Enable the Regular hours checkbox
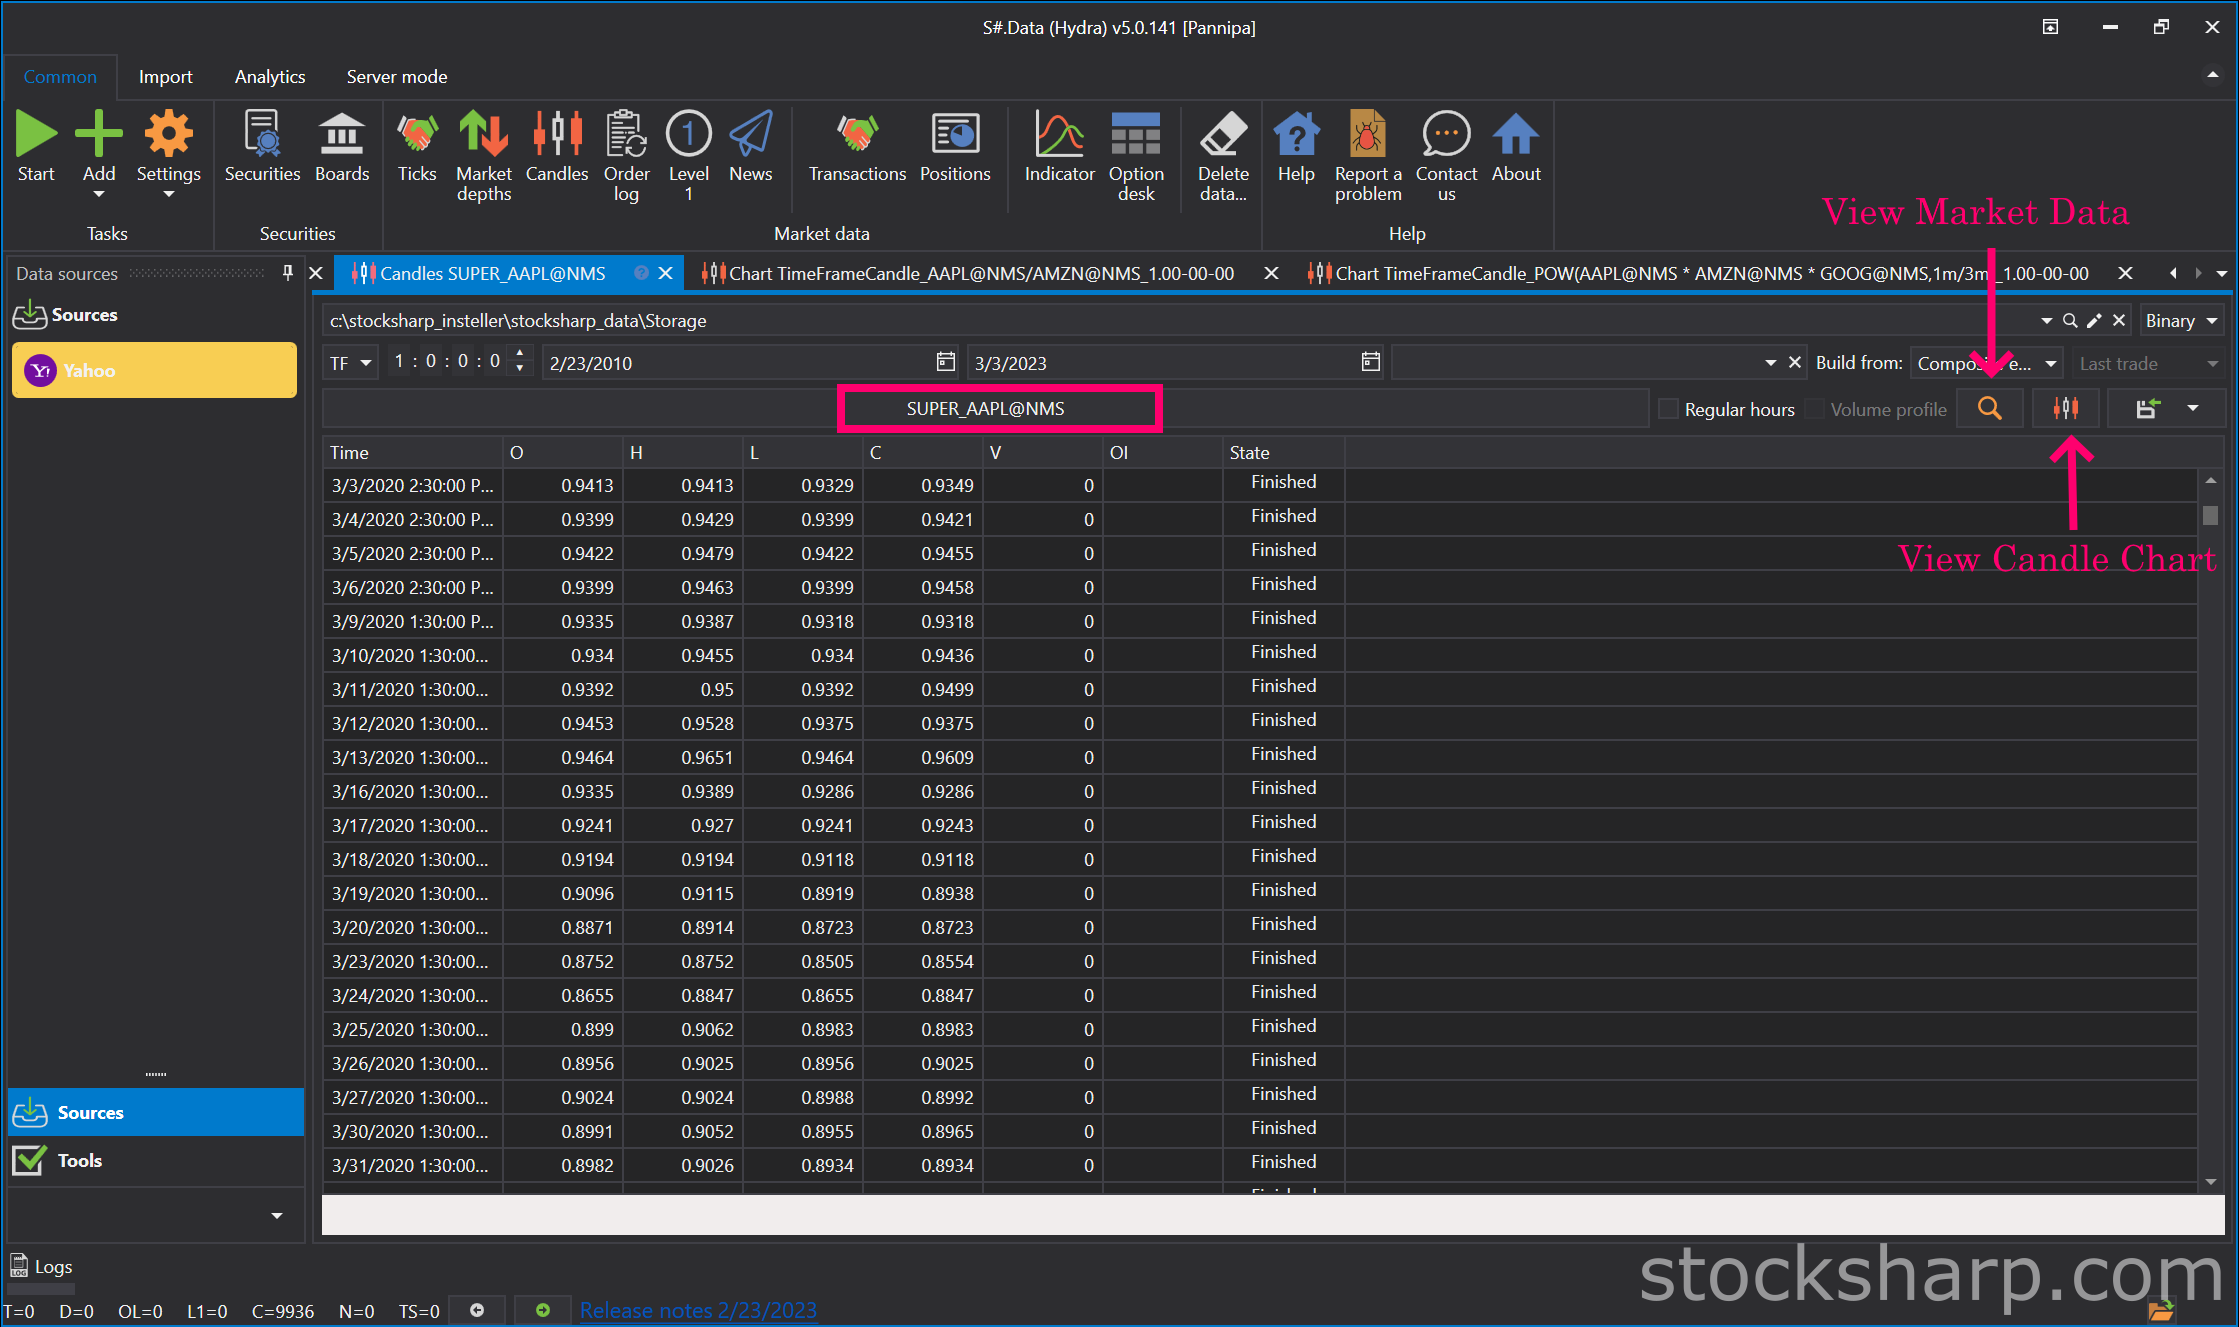This screenshot has width=2239, height=1327. [x=1668, y=409]
